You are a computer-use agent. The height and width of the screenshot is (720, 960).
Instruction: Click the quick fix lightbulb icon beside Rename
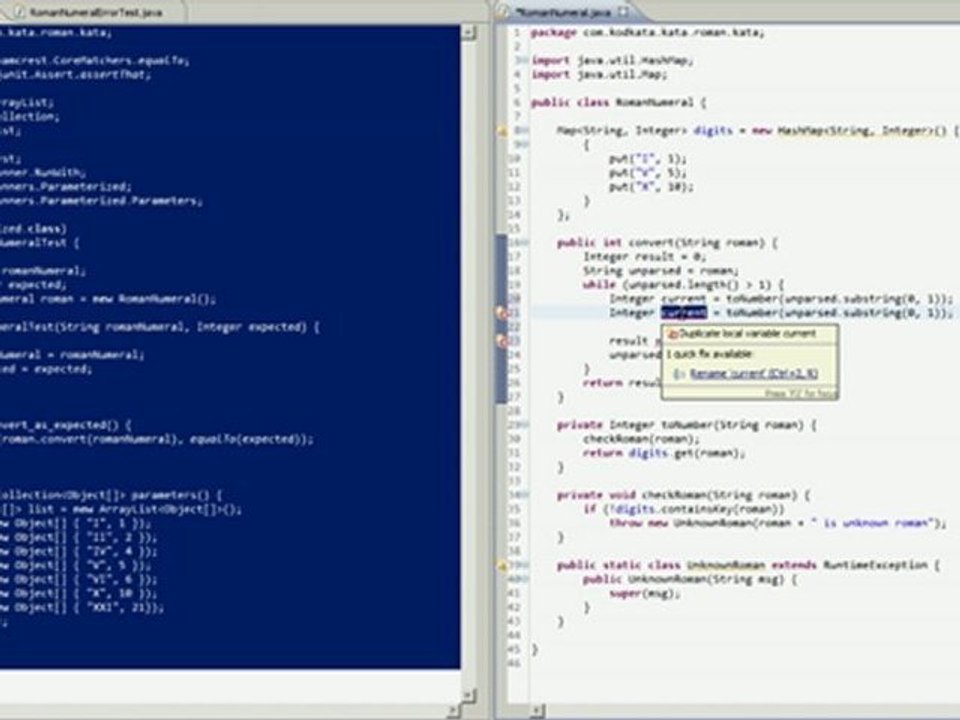tap(678, 373)
